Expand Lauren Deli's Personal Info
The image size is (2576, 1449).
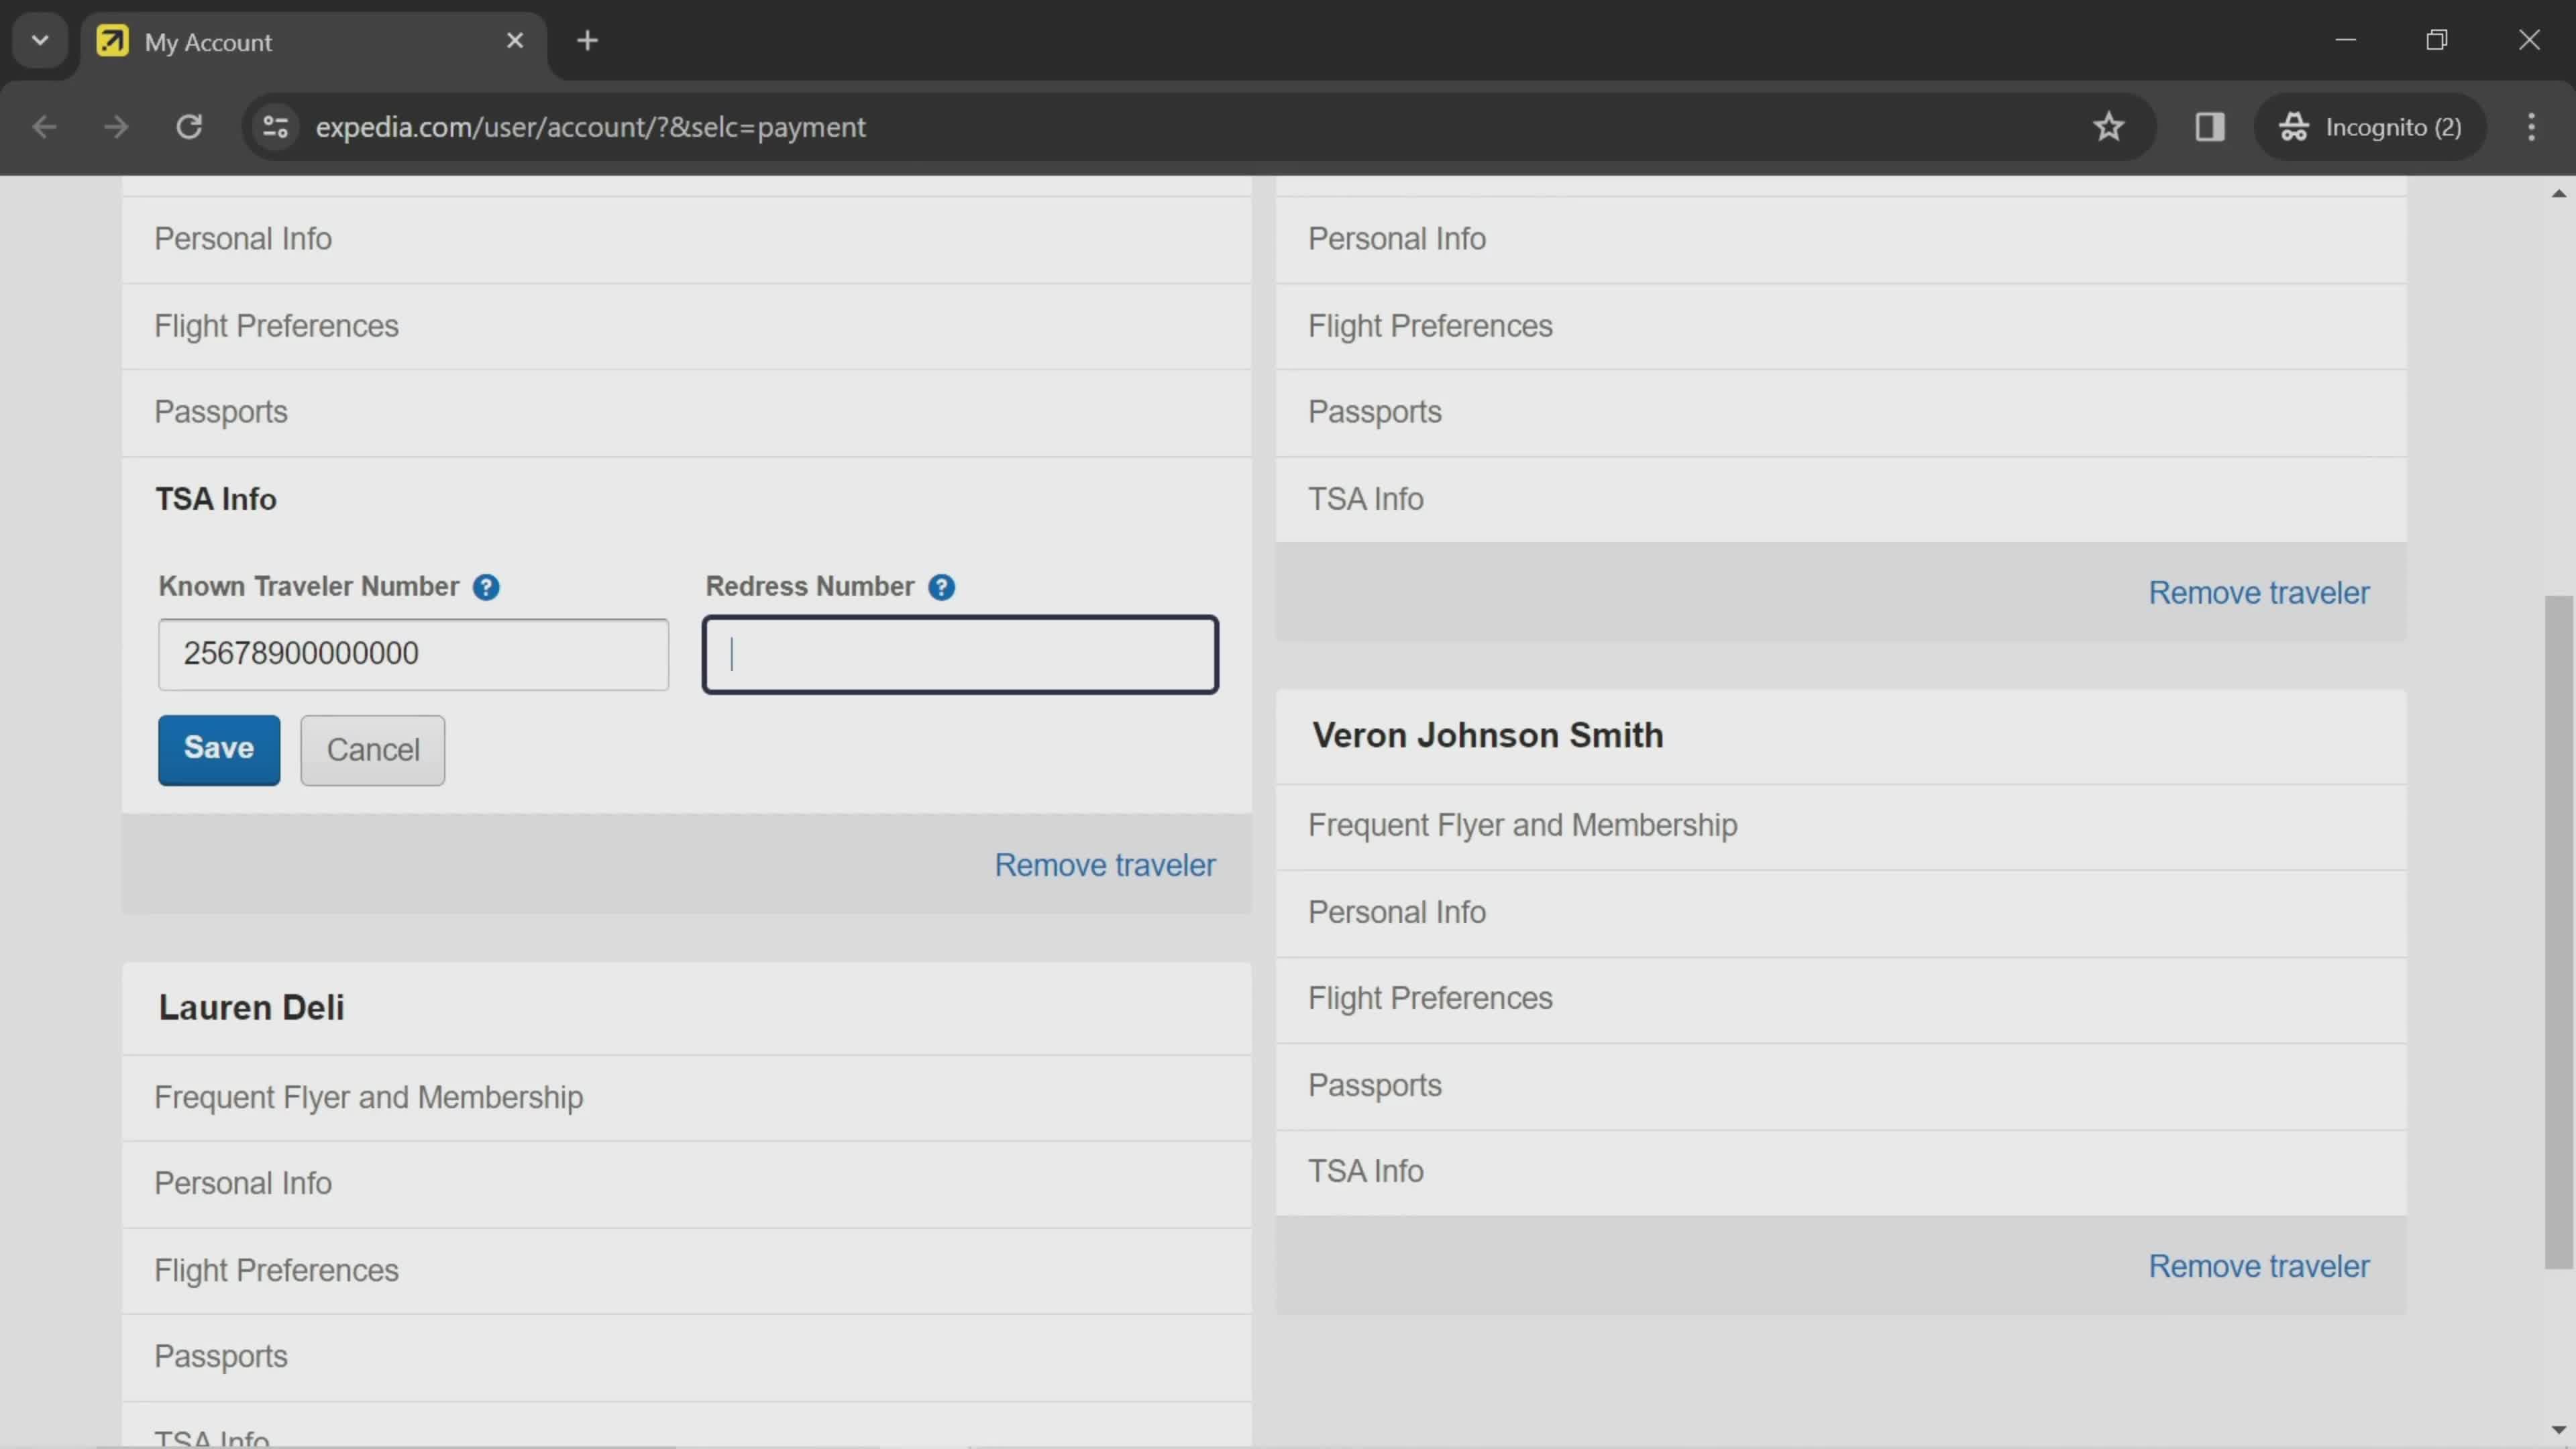pos(686,1184)
